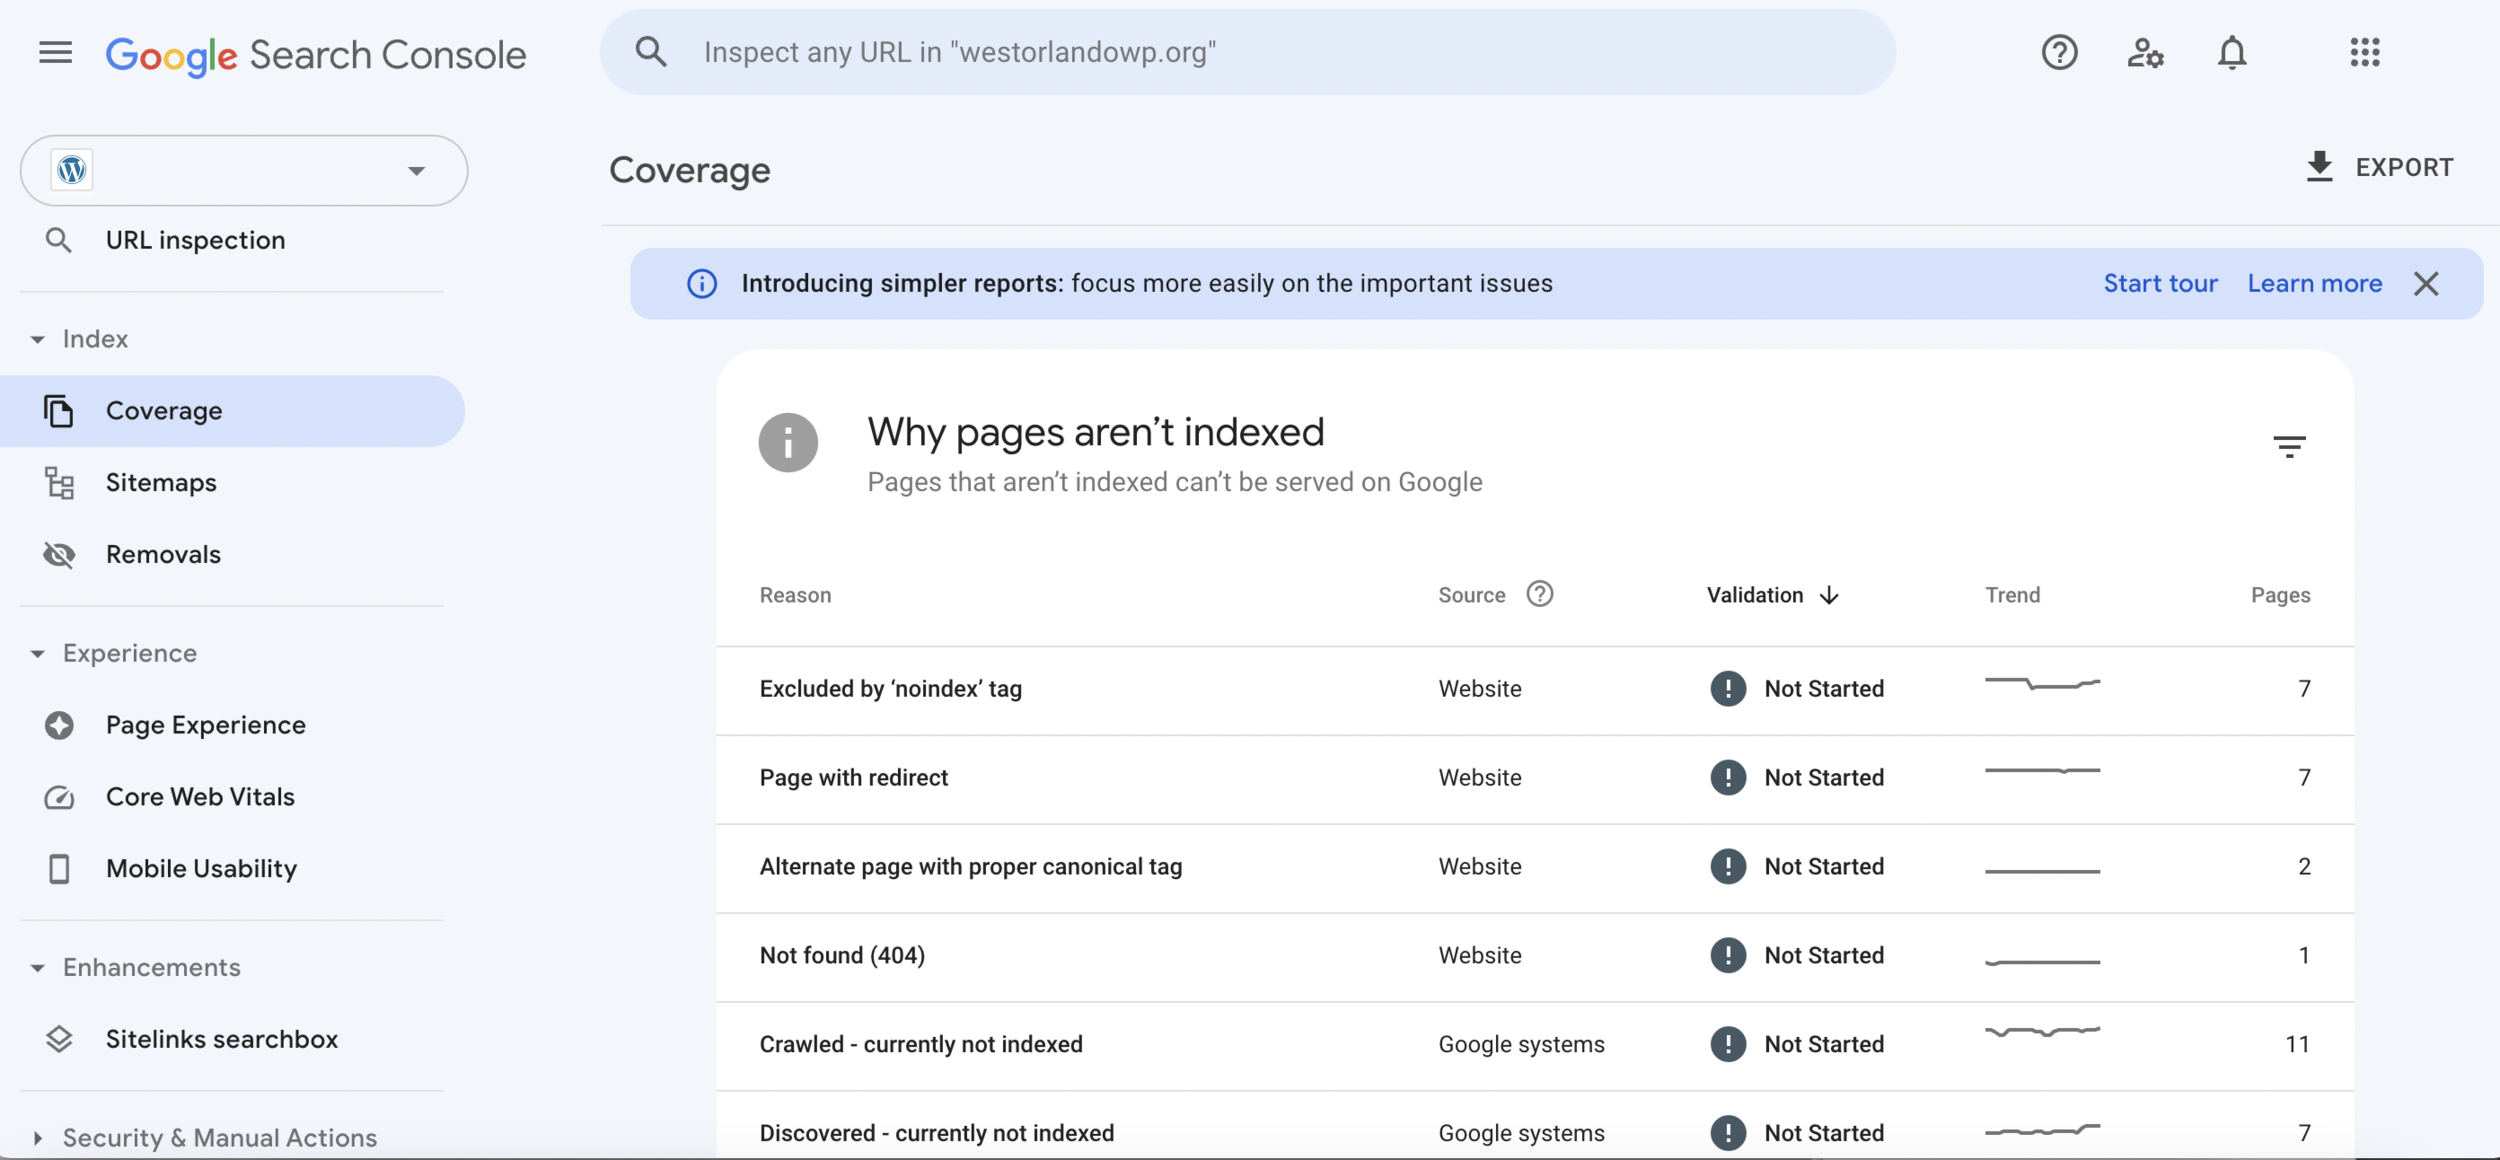Screen dimensions: 2500x1160
Task: Collapse the Index section
Action: coord(38,339)
